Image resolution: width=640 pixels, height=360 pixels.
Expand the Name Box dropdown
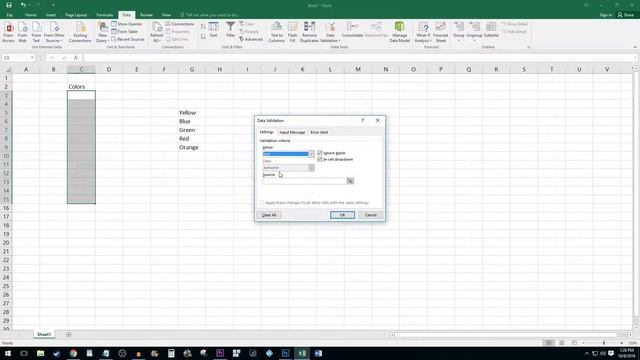click(32, 58)
